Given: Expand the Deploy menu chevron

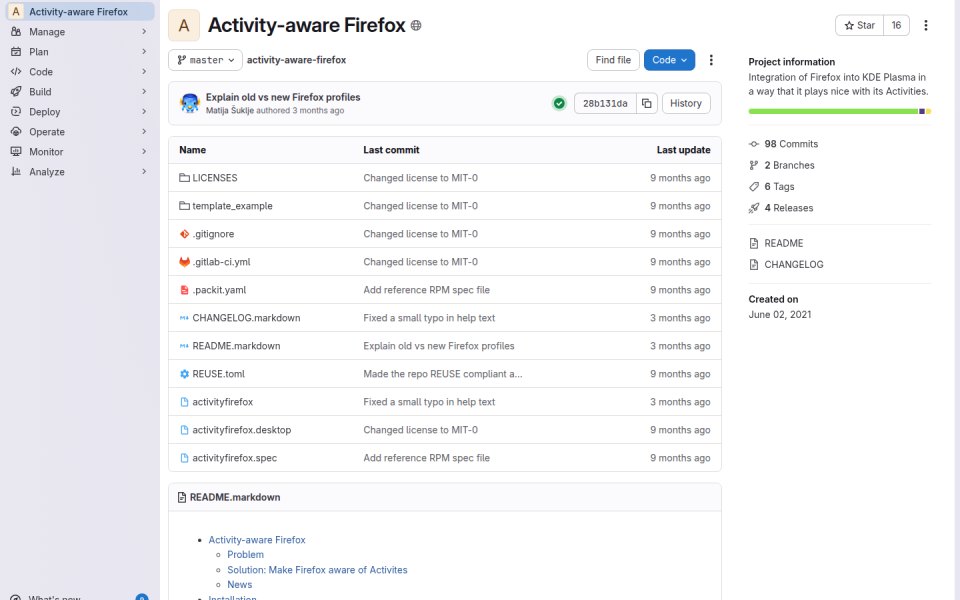Looking at the screenshot, I should 144,111.
